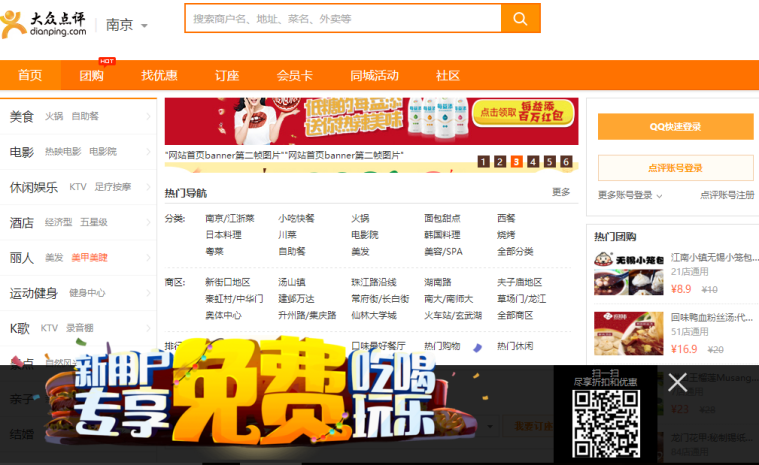Open the 首页 tab
Screen dimensions: 759x465
[30, 75]
